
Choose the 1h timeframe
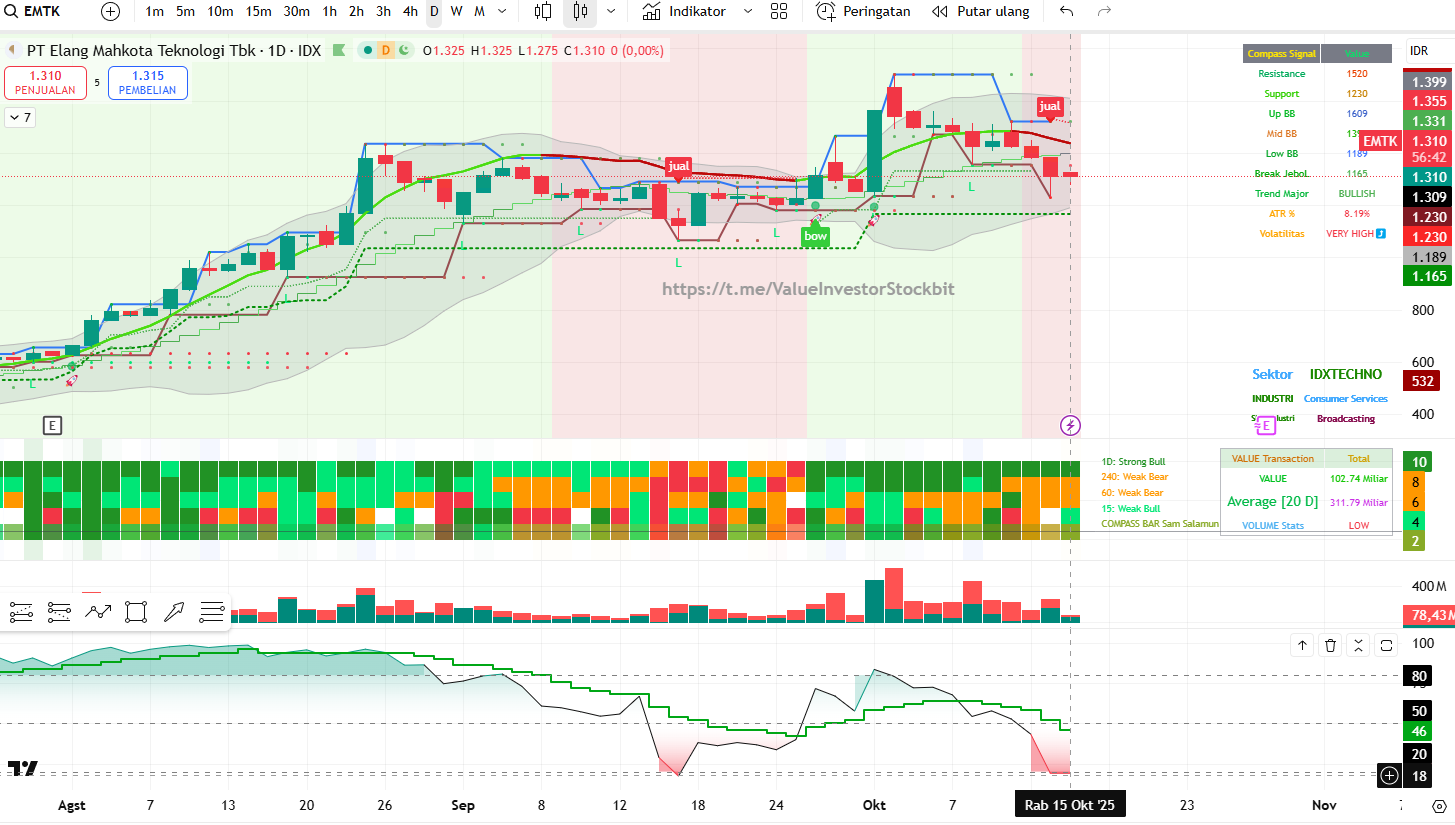pos(330,12)
